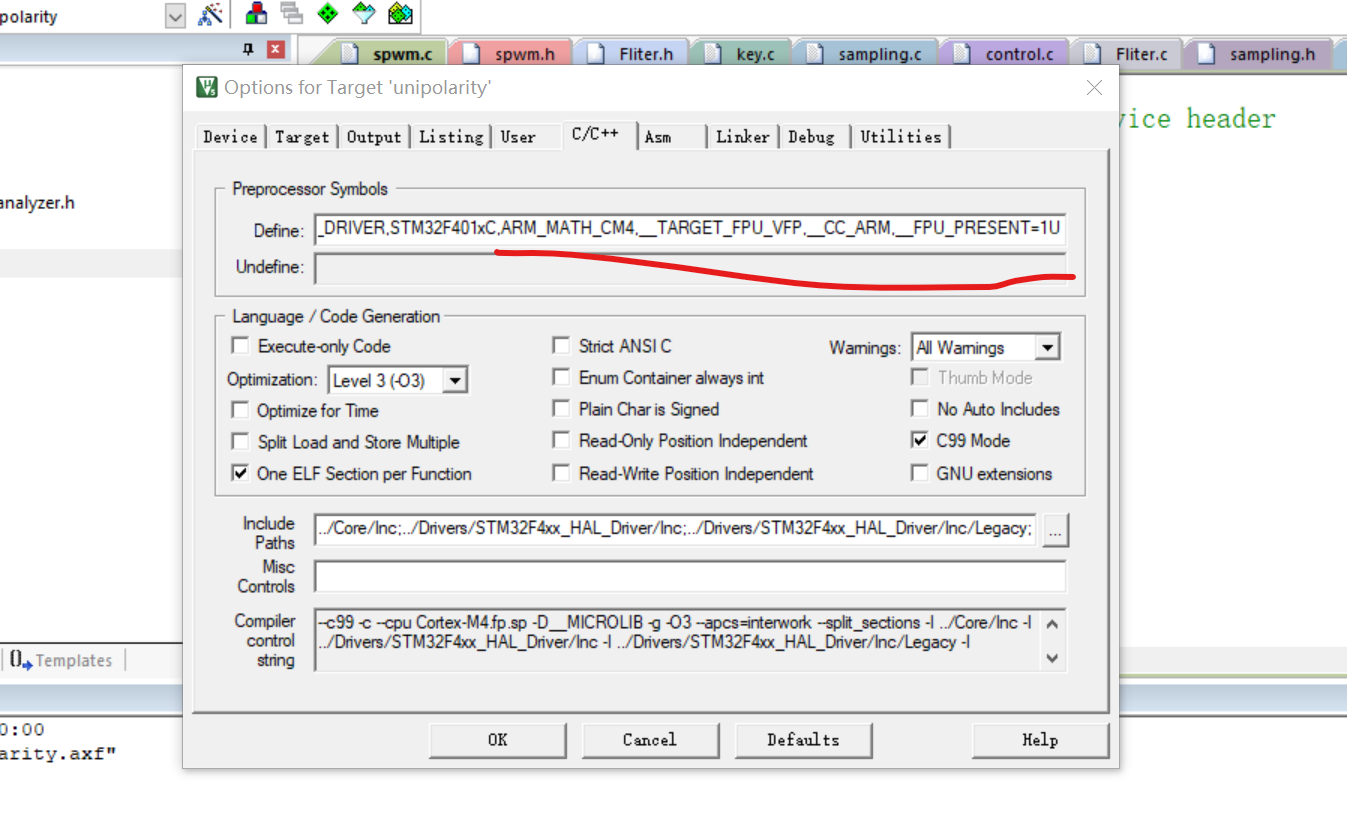This screenshot has height=817, width=1347.
Task: Open the Pack Installer green diamond icon
Action: click(327, 14)
